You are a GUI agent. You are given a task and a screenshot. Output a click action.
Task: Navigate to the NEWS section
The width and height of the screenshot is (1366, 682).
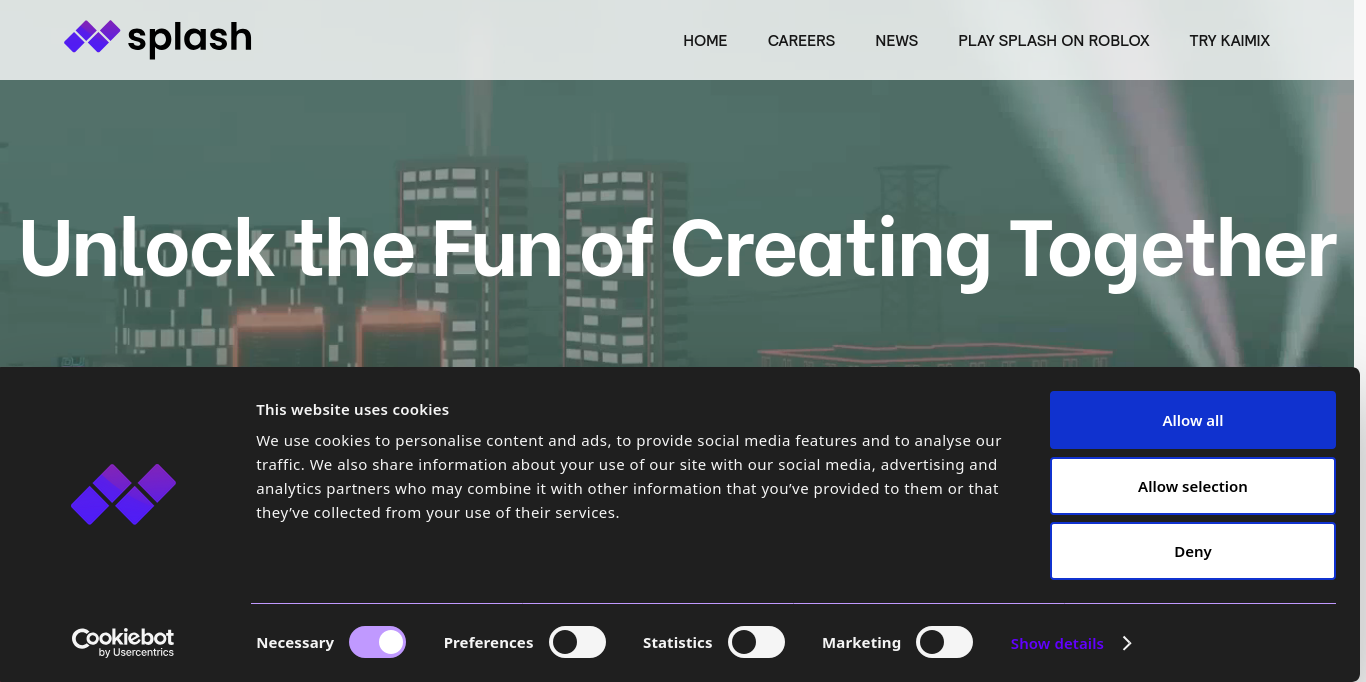click(x=896, y=41)
